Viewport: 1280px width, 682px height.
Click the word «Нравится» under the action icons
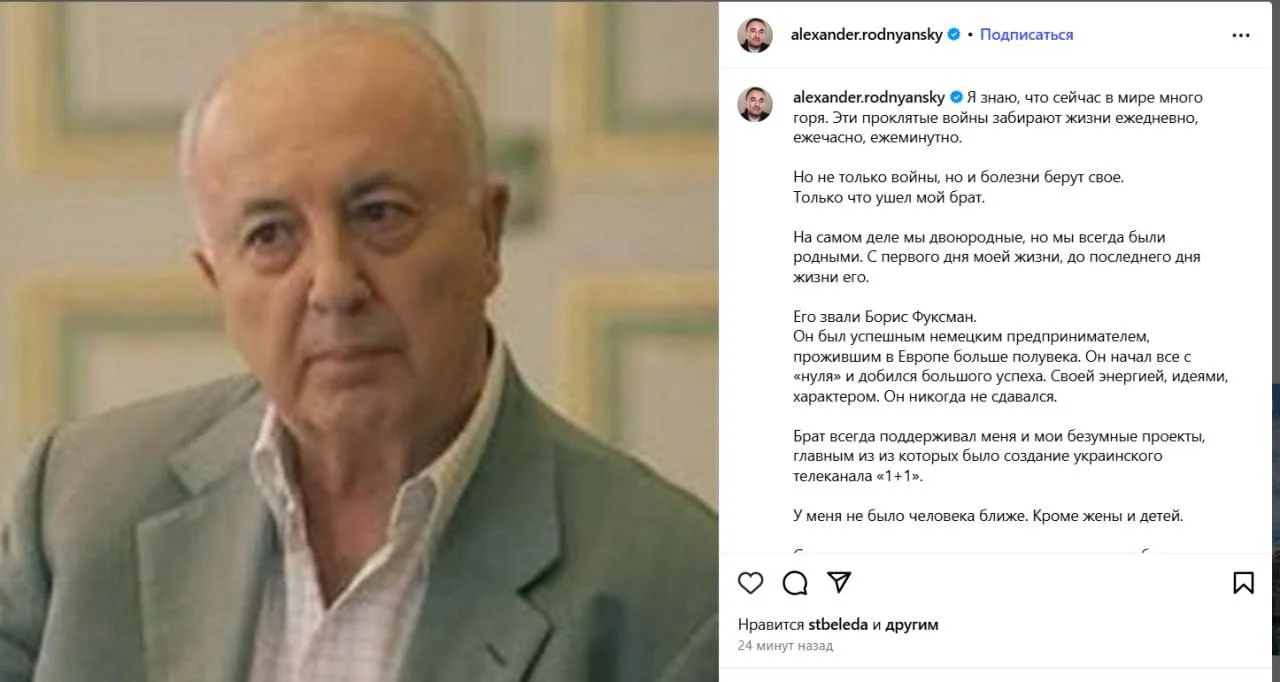tap(765, 625)
